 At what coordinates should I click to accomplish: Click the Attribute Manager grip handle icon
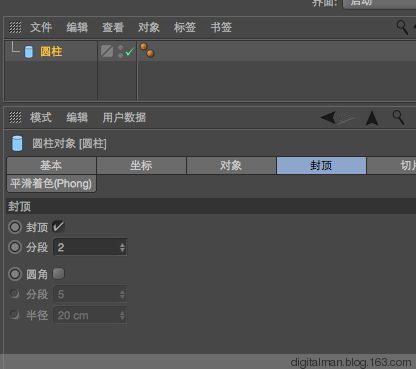pyautogui.click(x=15, y=117)
